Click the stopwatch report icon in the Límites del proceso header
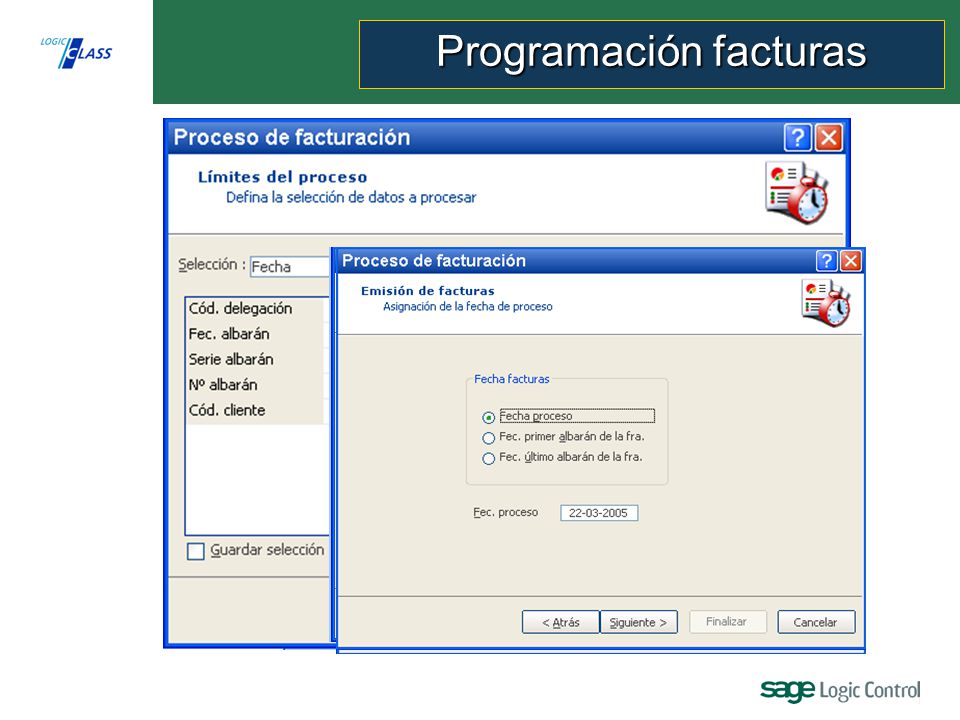This screenshot has width=960, height=720. 797,192
